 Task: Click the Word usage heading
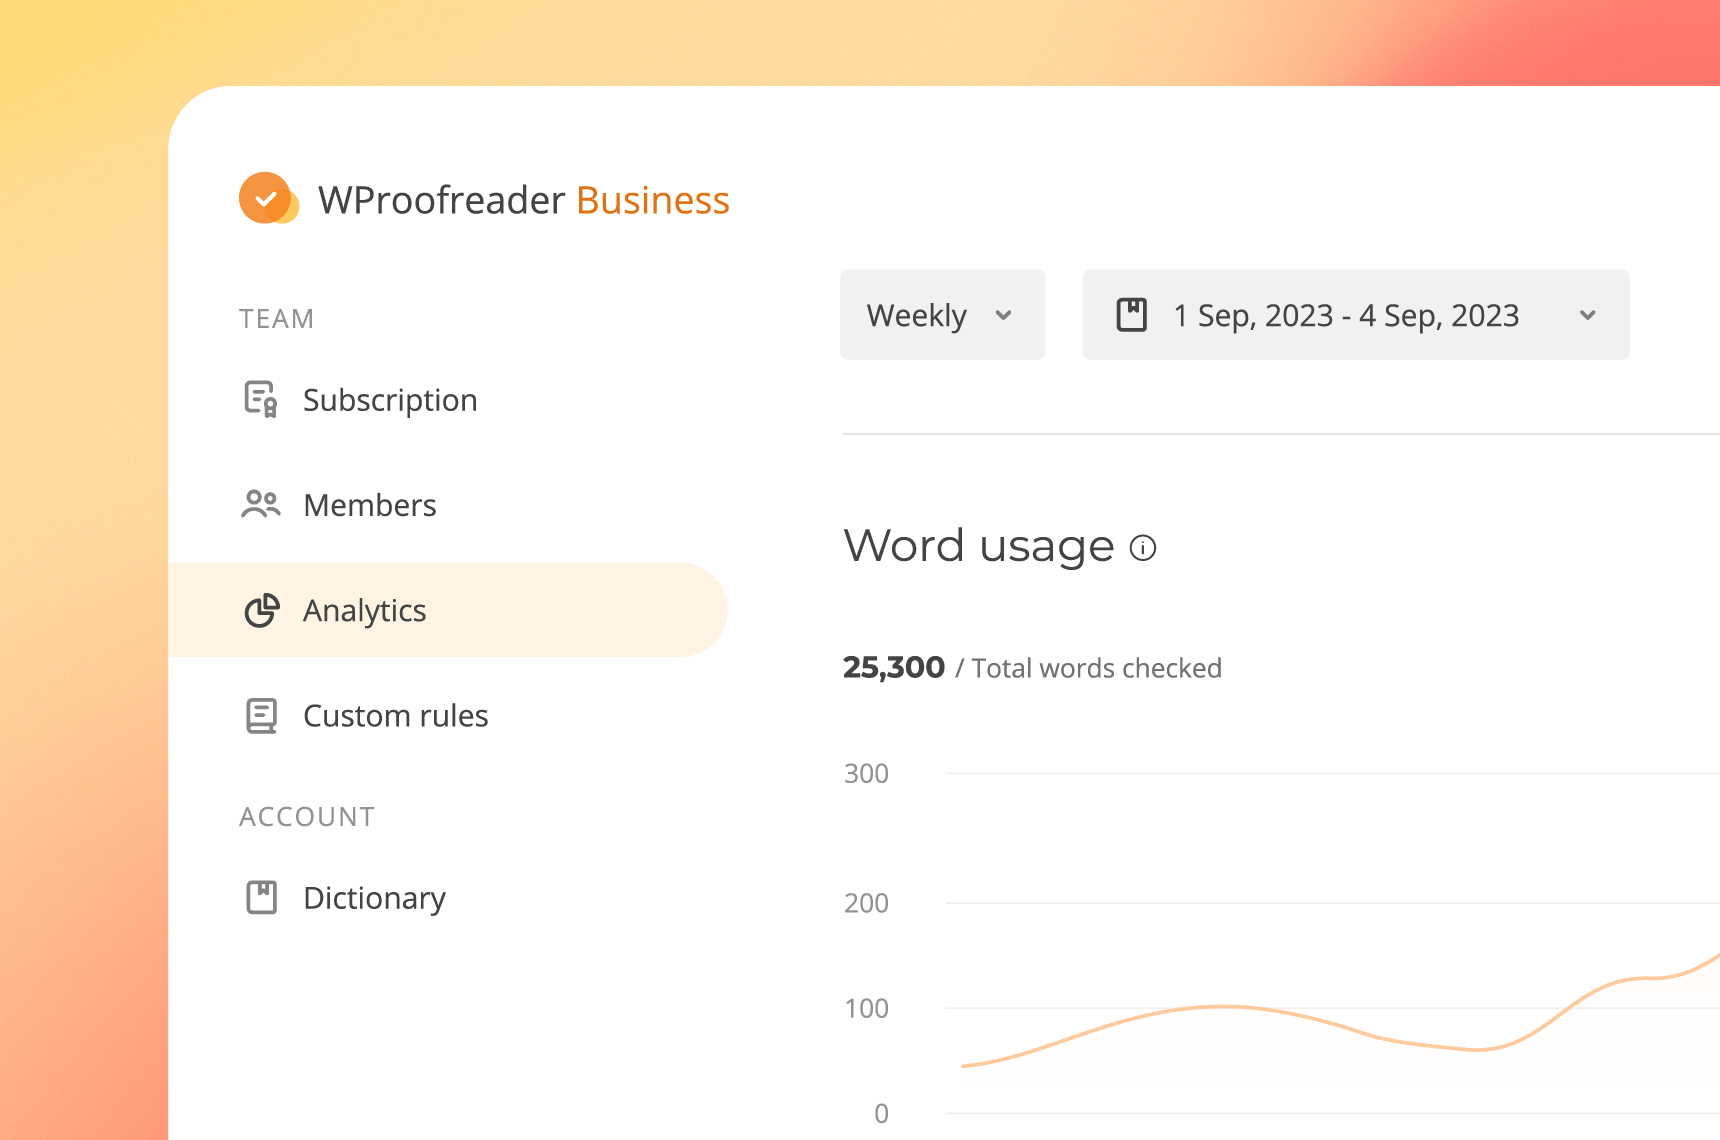(979, 546)
